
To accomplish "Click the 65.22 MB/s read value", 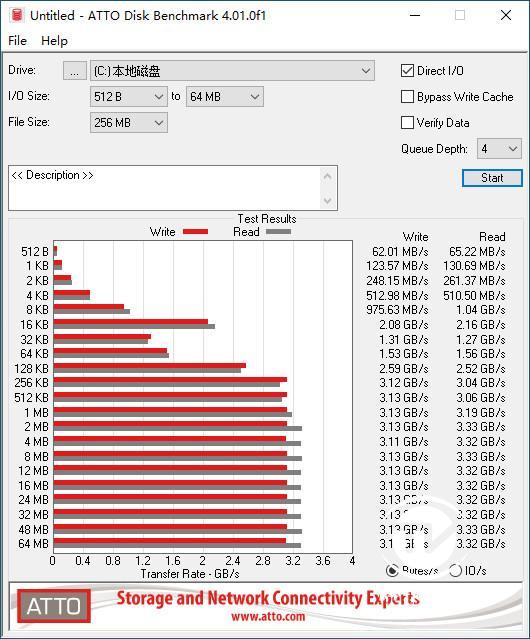I will pos(477,252).
